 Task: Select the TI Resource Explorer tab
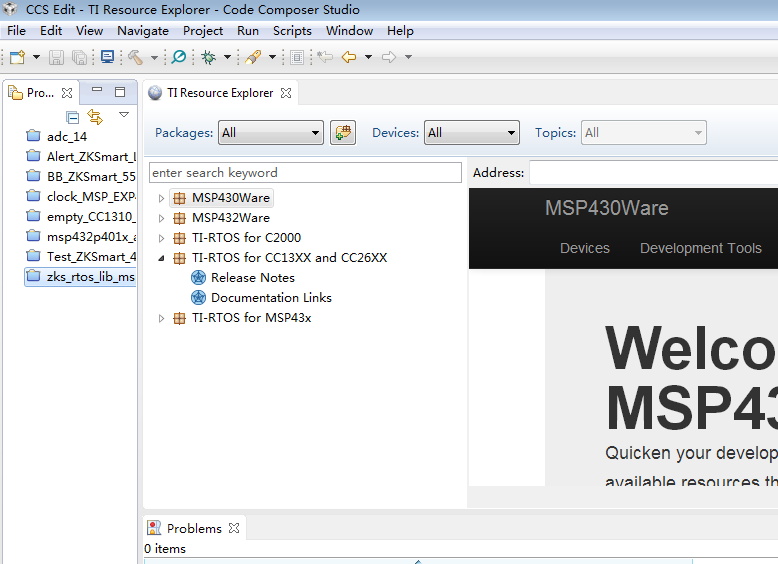pyautogui.click(x=220, y=93)
